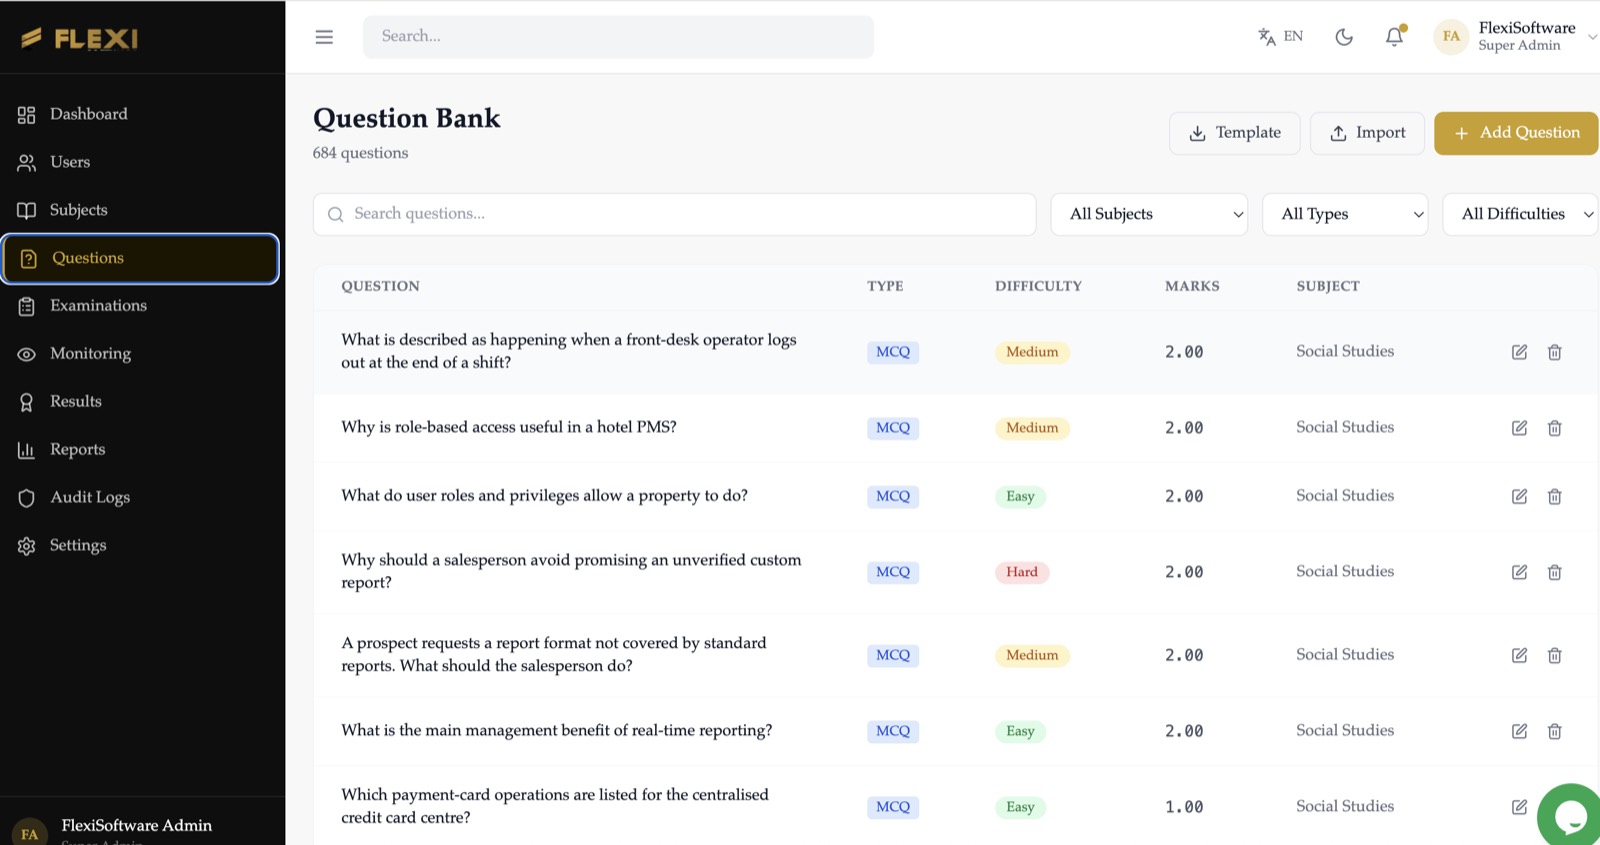Viewport: 1600px width, 845px height.
Task: Open the chat support bubble
Action: [1570, 815]
